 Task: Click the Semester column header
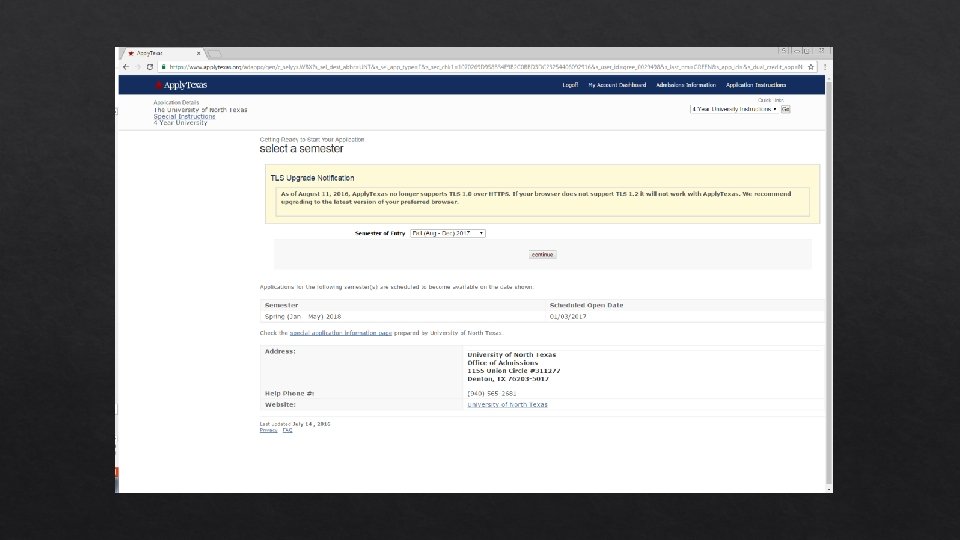[x=281, y=305]
